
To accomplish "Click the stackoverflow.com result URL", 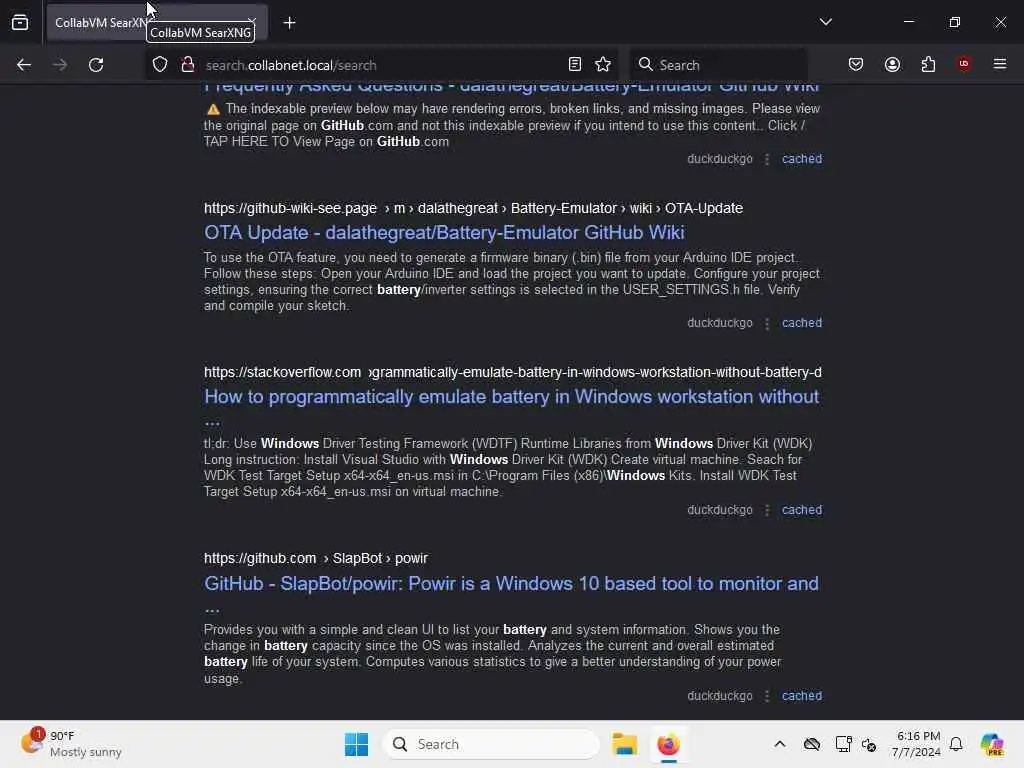I will [513, 372].
